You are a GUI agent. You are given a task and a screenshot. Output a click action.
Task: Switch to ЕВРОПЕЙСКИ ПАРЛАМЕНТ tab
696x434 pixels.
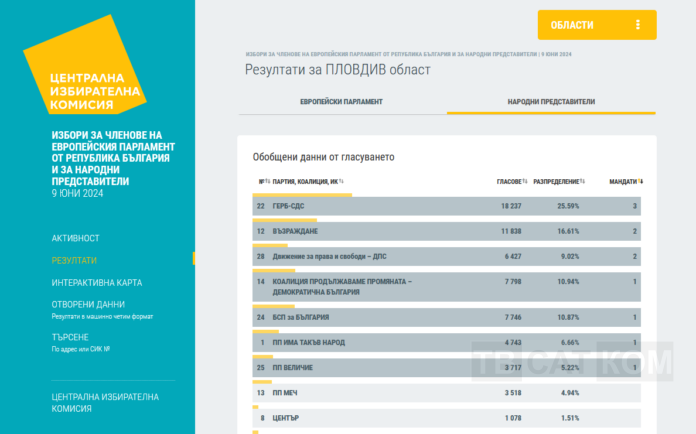point(341,102)
